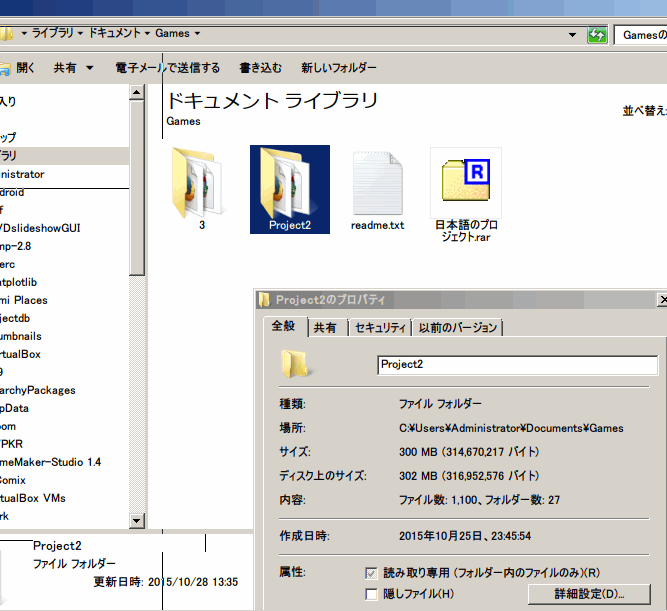This screenshot has height=611, width=667.
Task: Enable the 隠しファイル(H) checkbox
Action: 371,594
